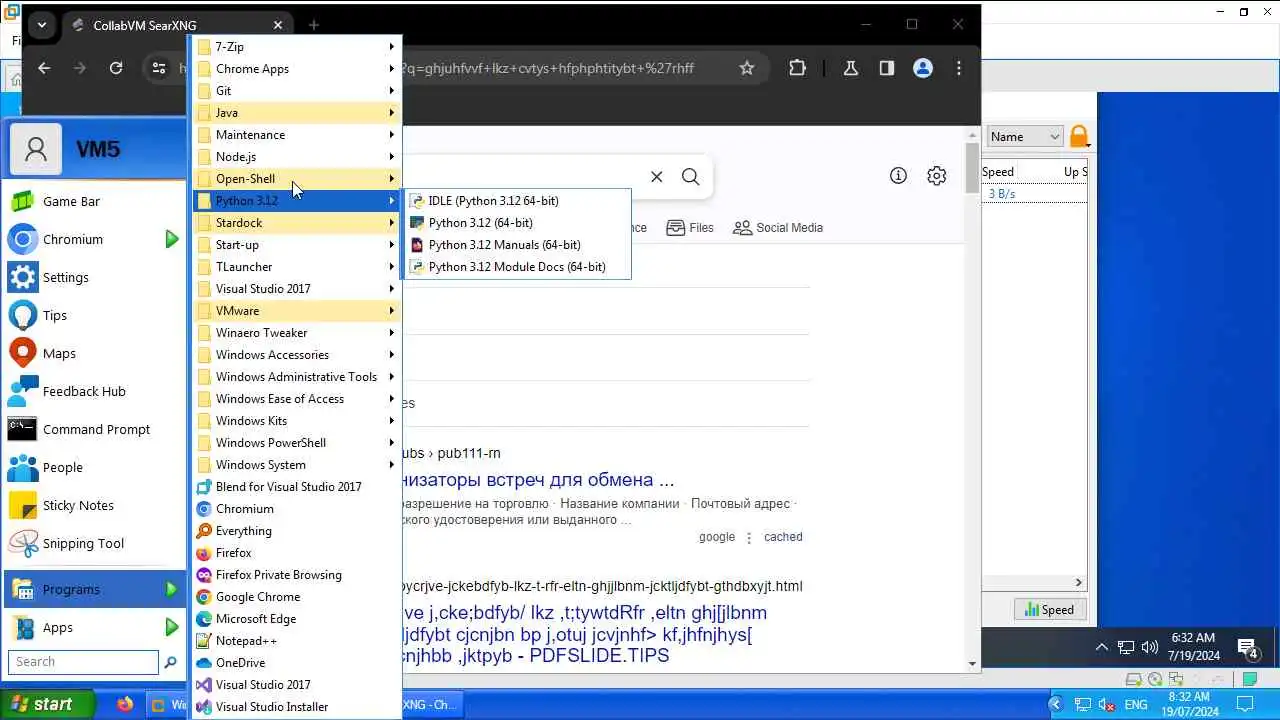The image size is (1280, 720).
Task: Open Feedback Hub
Action: (x=94, y=391)
